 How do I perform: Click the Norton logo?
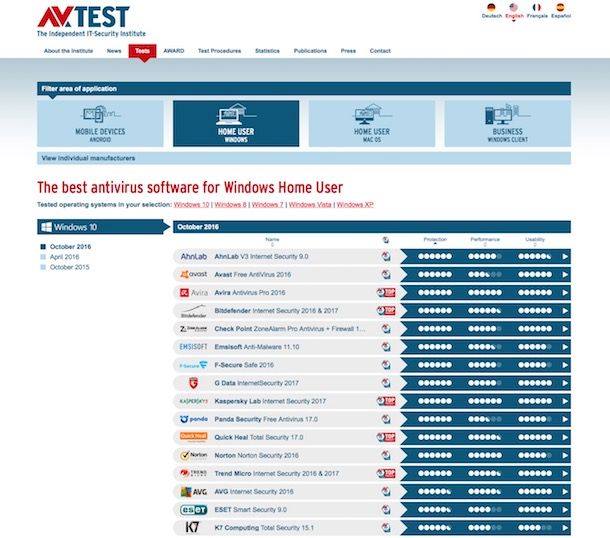[x=193, y=455]
